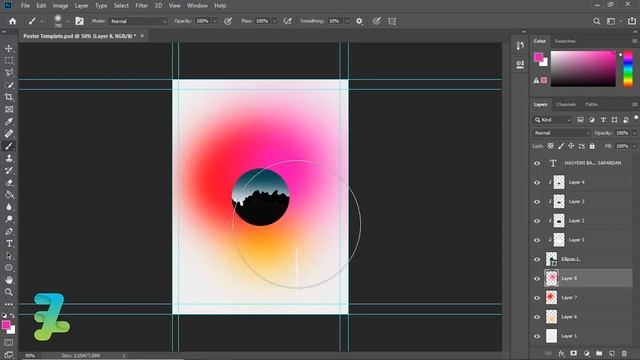Toggle visibility of Layer 8
Viewport: 640px width, 360px height.
click(x=537, y=278)
